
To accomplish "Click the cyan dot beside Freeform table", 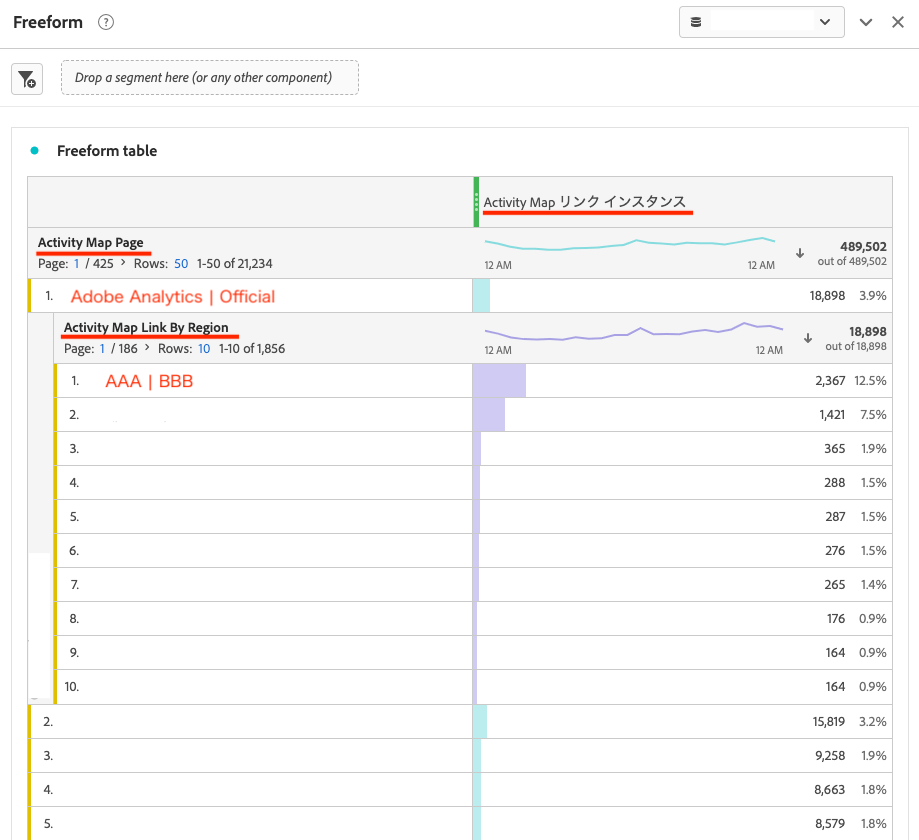I will (x=35, y=151).
